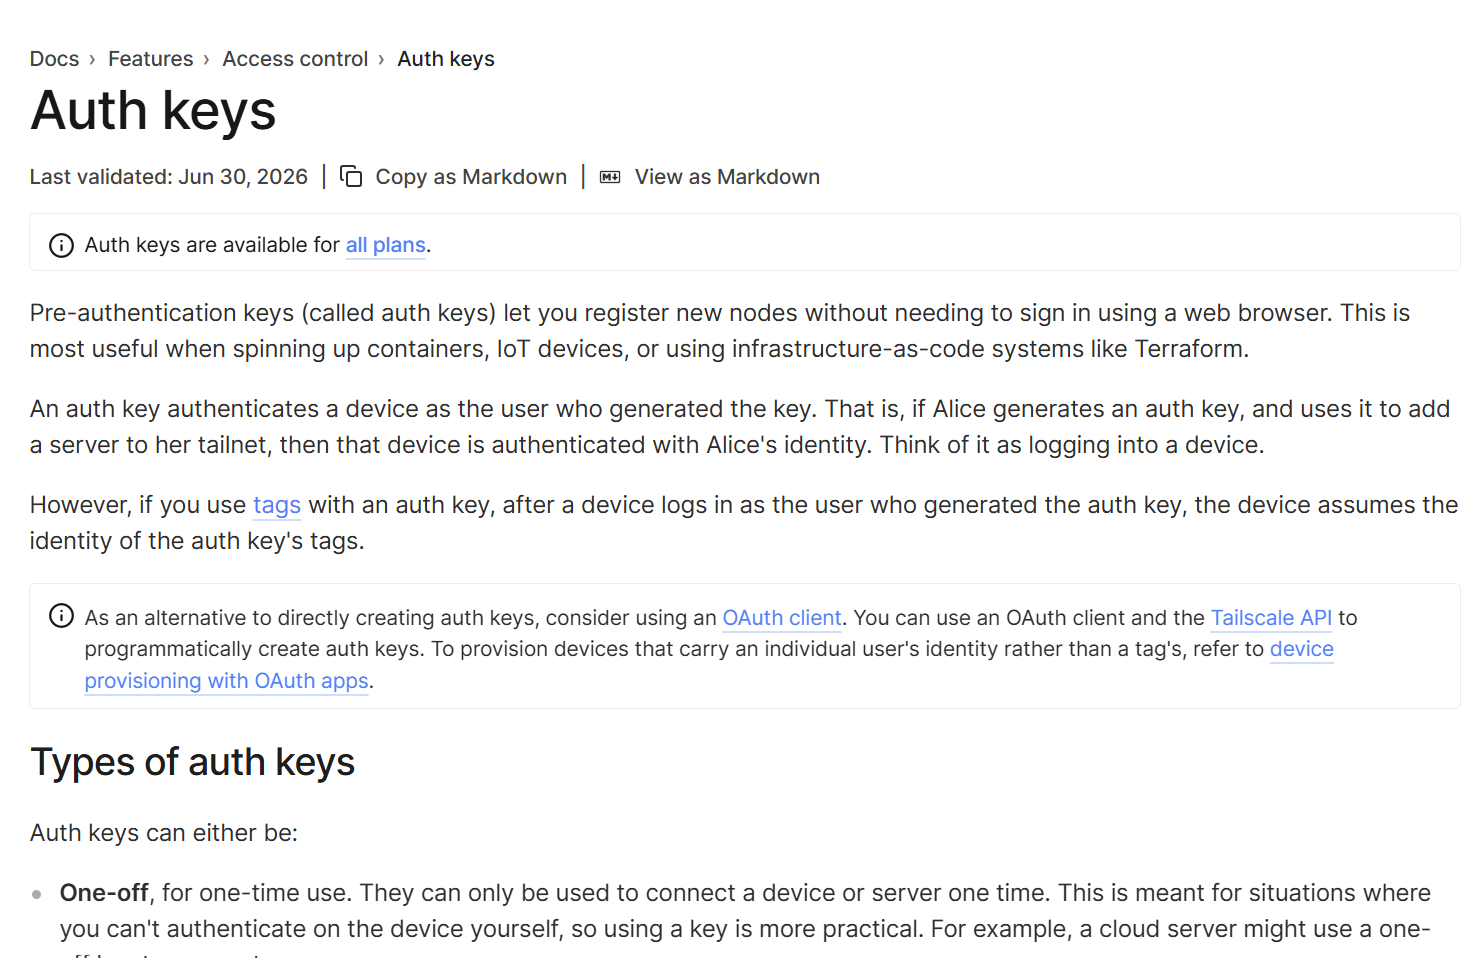Viewport: 1468px width, 958px height.
Task: Click the bullet marker next to One-off
Action: tap(37, 894)
